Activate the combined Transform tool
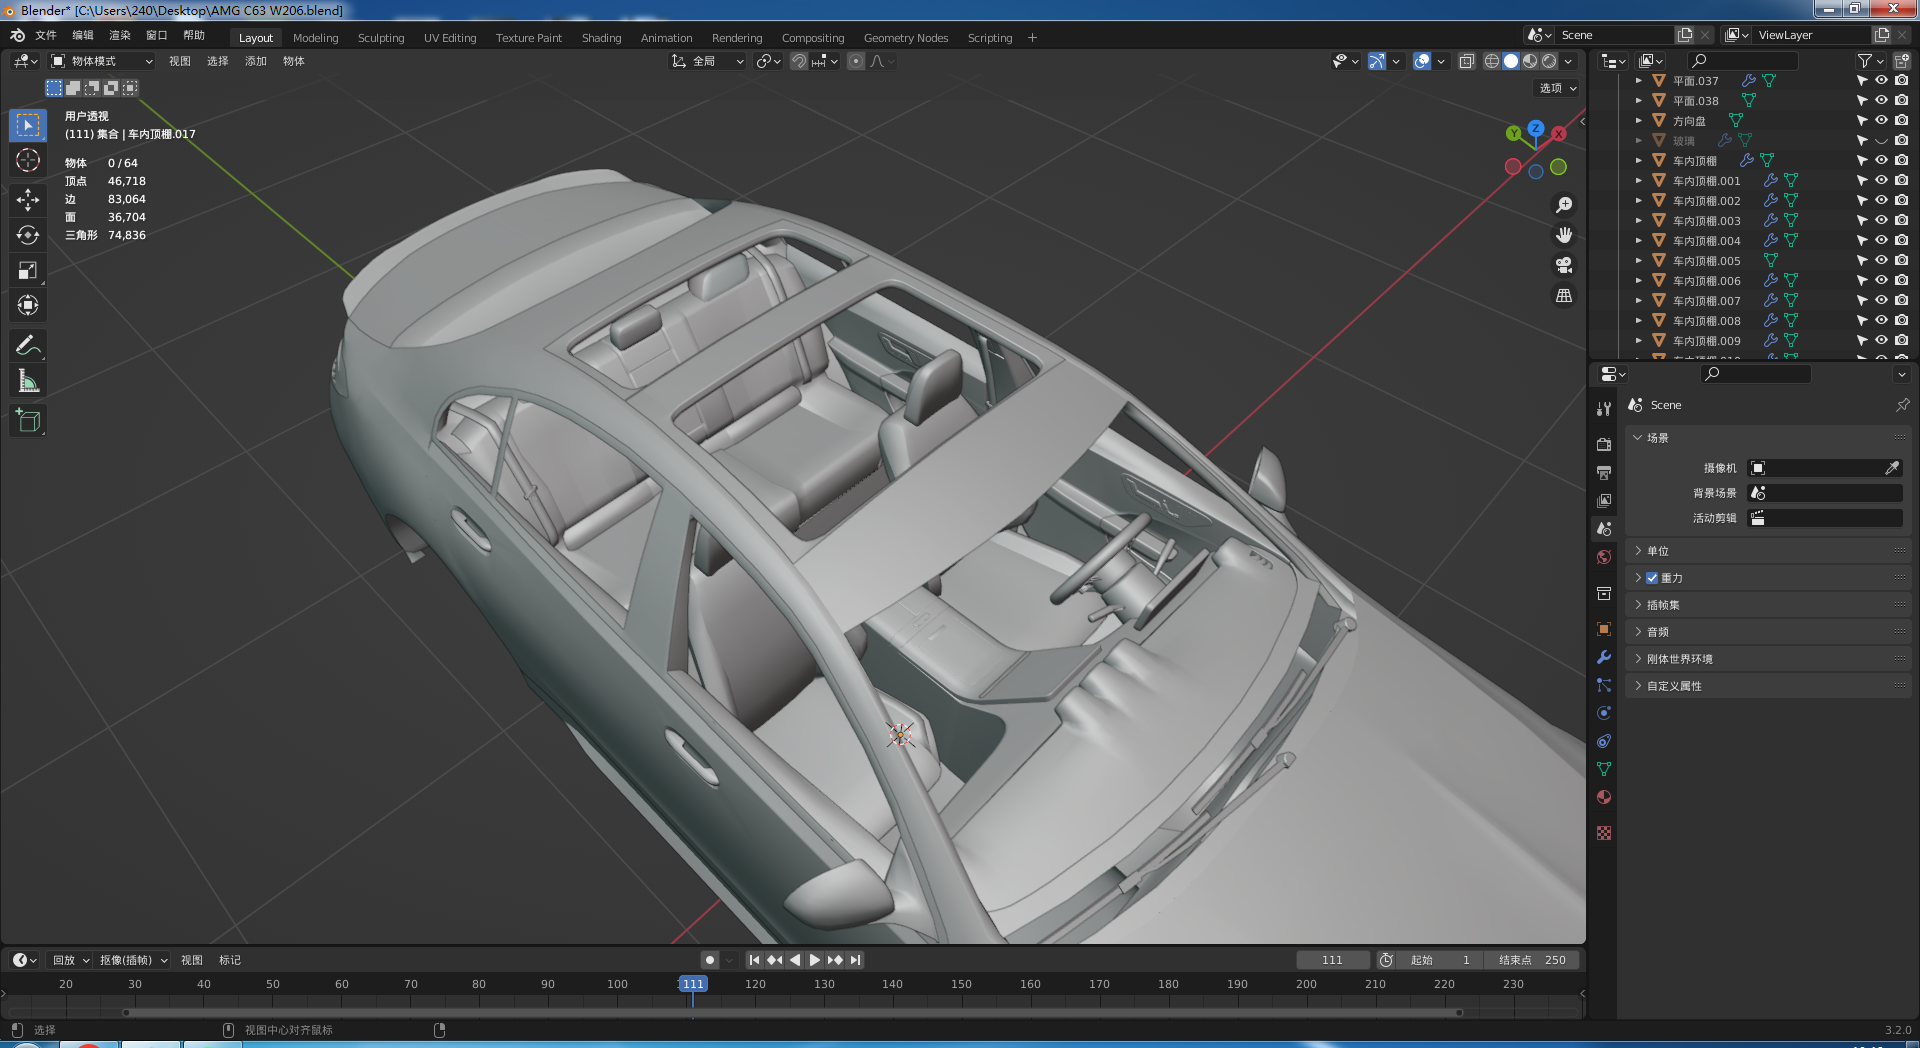This screenshot has width=1920, height=1048. click(x=28, y=305)
